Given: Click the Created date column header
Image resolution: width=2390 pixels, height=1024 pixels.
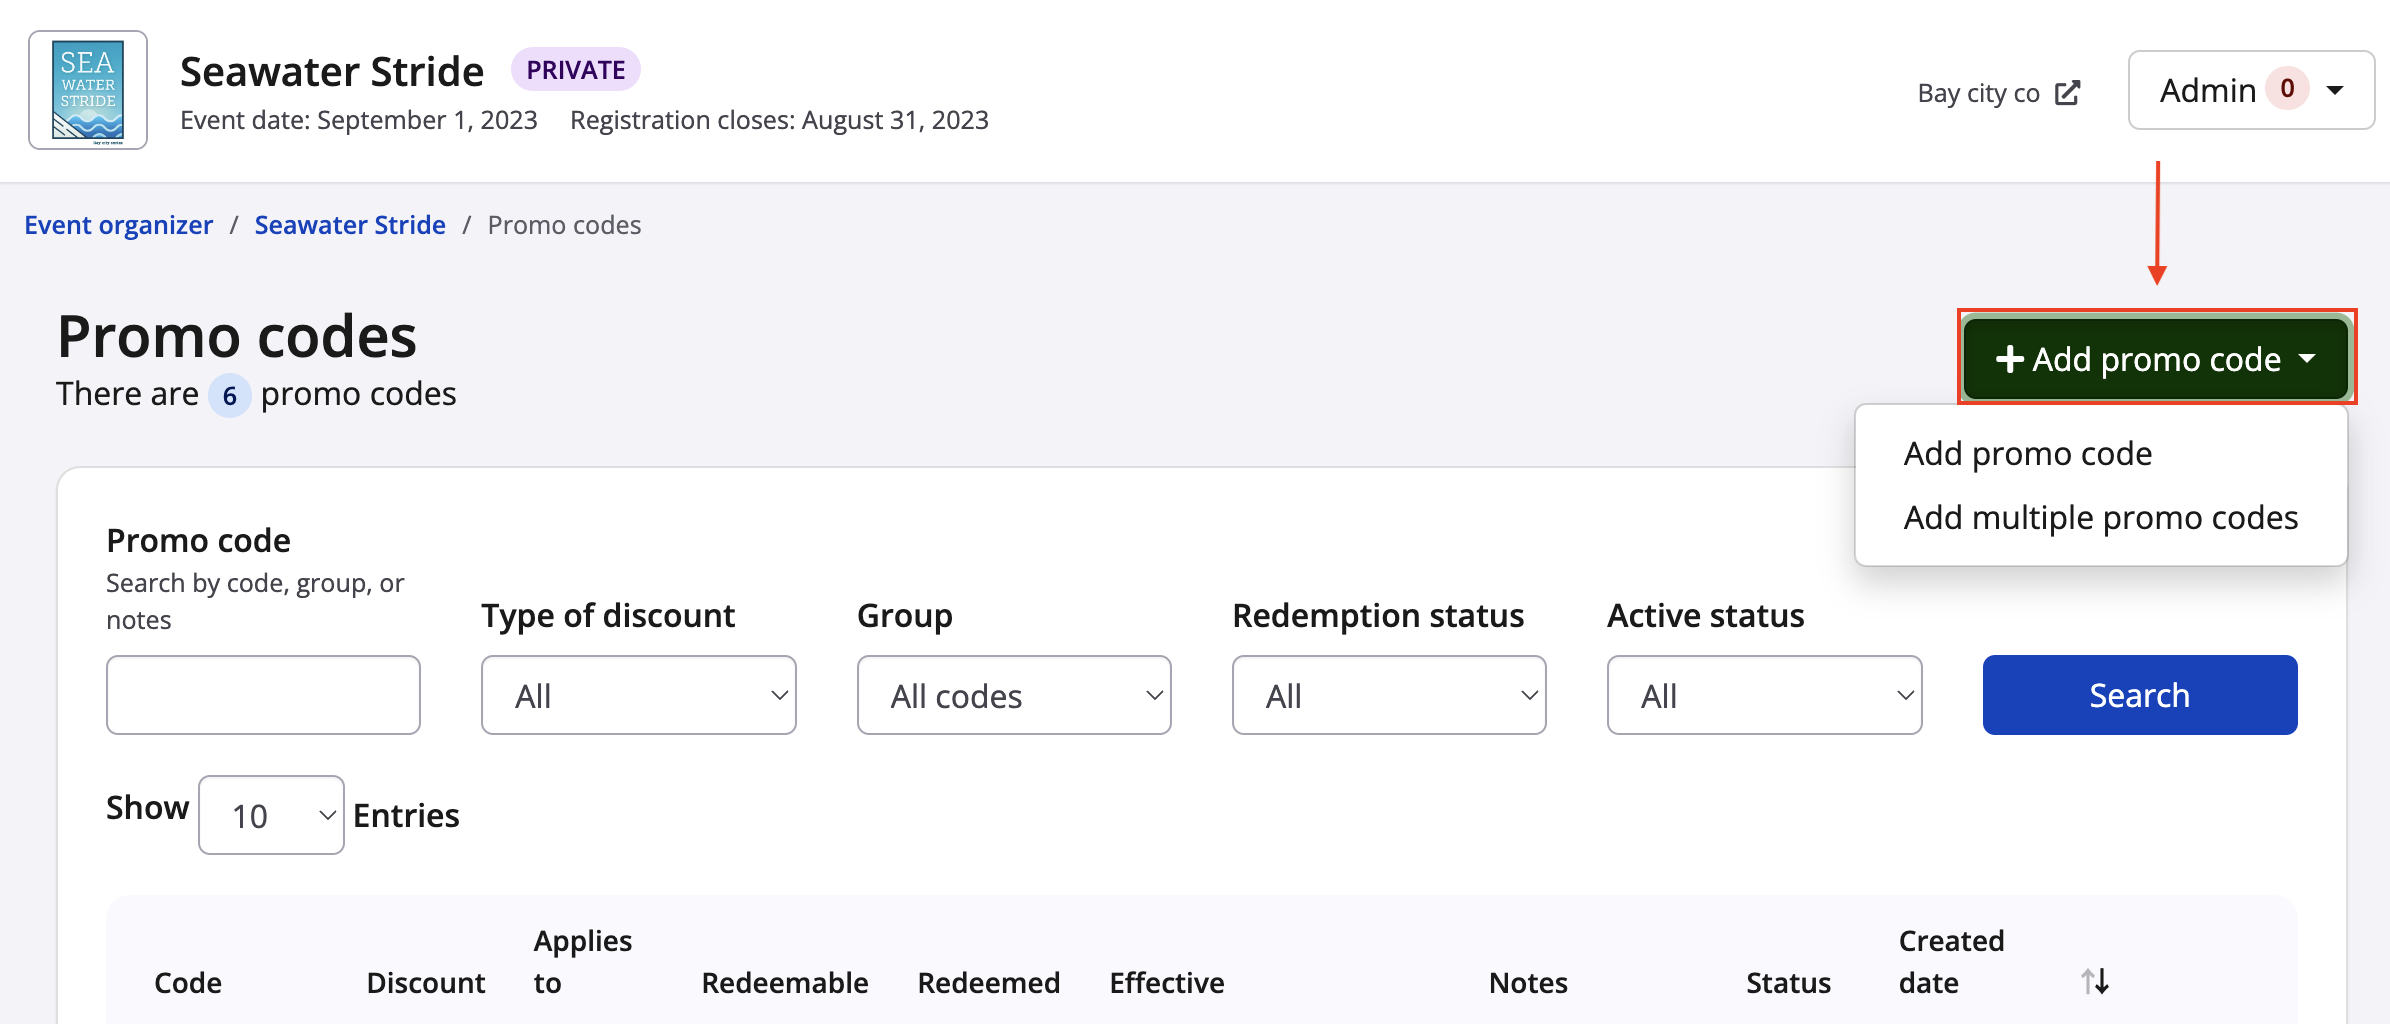Looking at the screenshot, I should (x=1950, y=961).
